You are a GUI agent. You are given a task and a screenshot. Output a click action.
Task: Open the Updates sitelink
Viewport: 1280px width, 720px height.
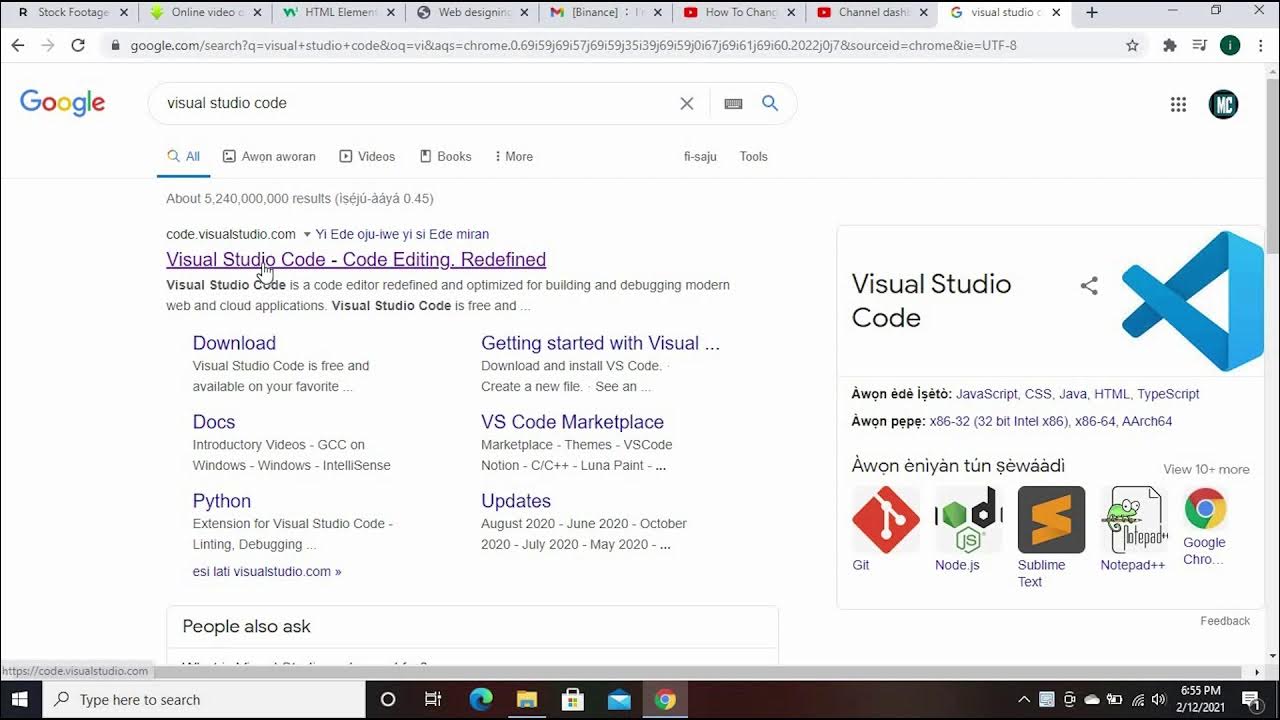516,501
